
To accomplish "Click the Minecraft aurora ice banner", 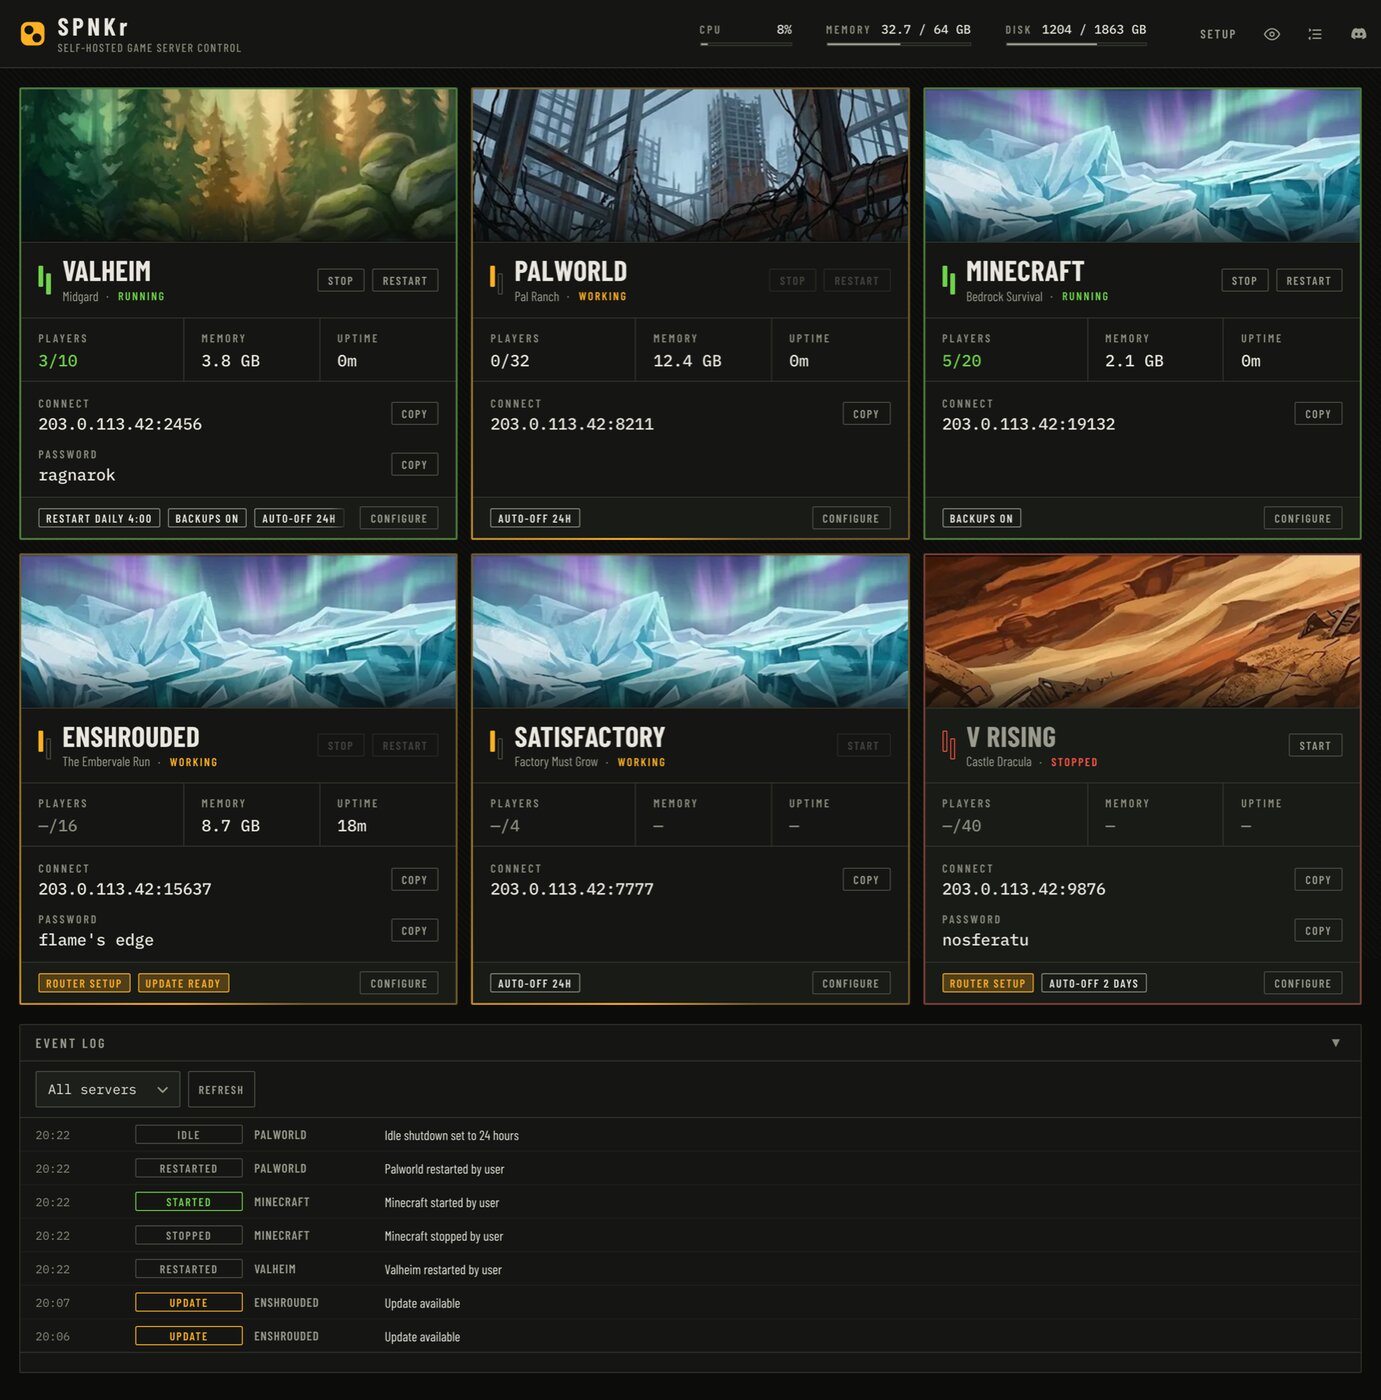I will (1142, 165).
